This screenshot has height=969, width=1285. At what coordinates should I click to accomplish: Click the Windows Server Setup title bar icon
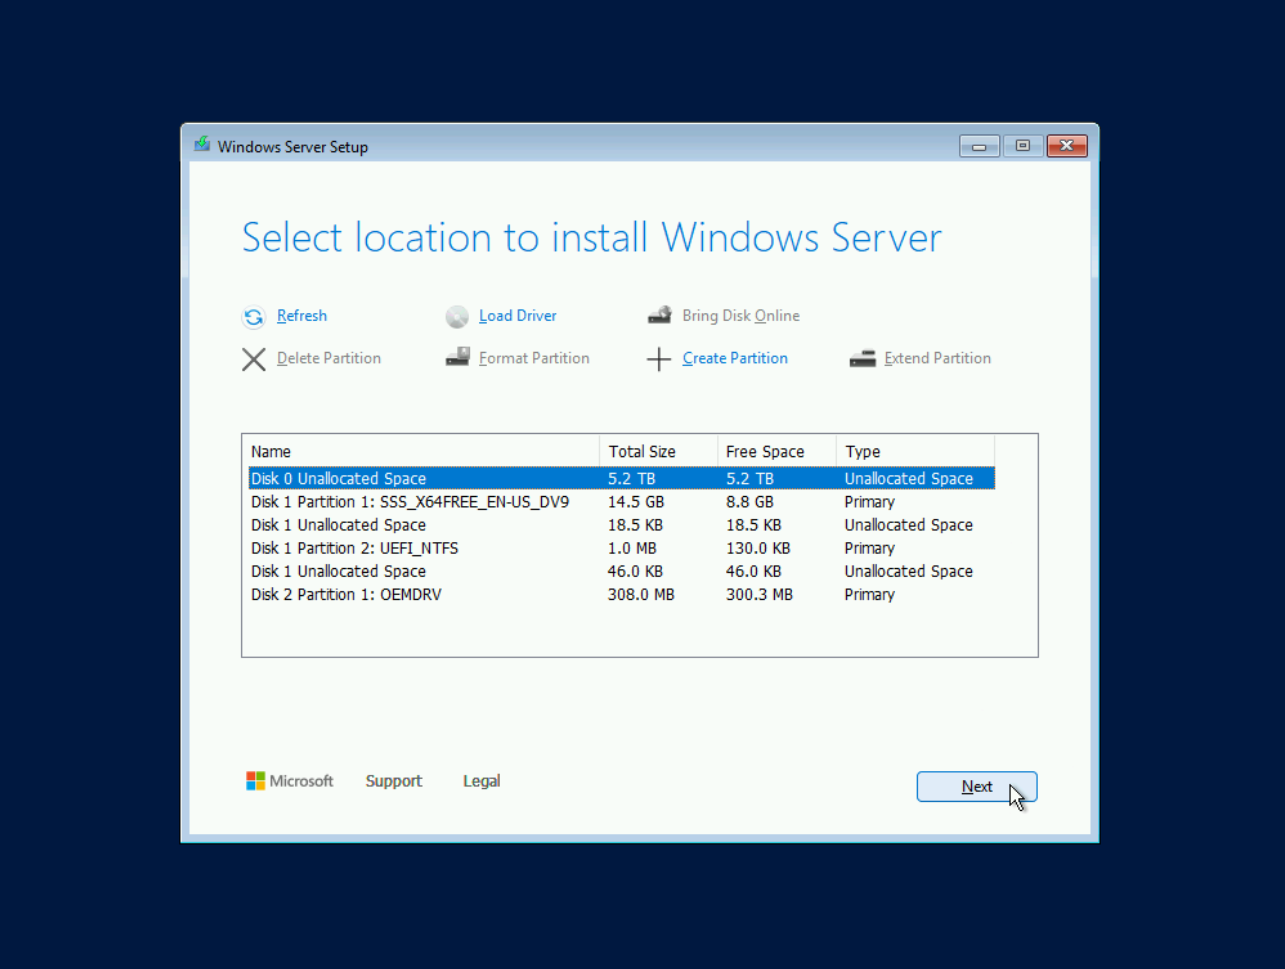(202, 145)
